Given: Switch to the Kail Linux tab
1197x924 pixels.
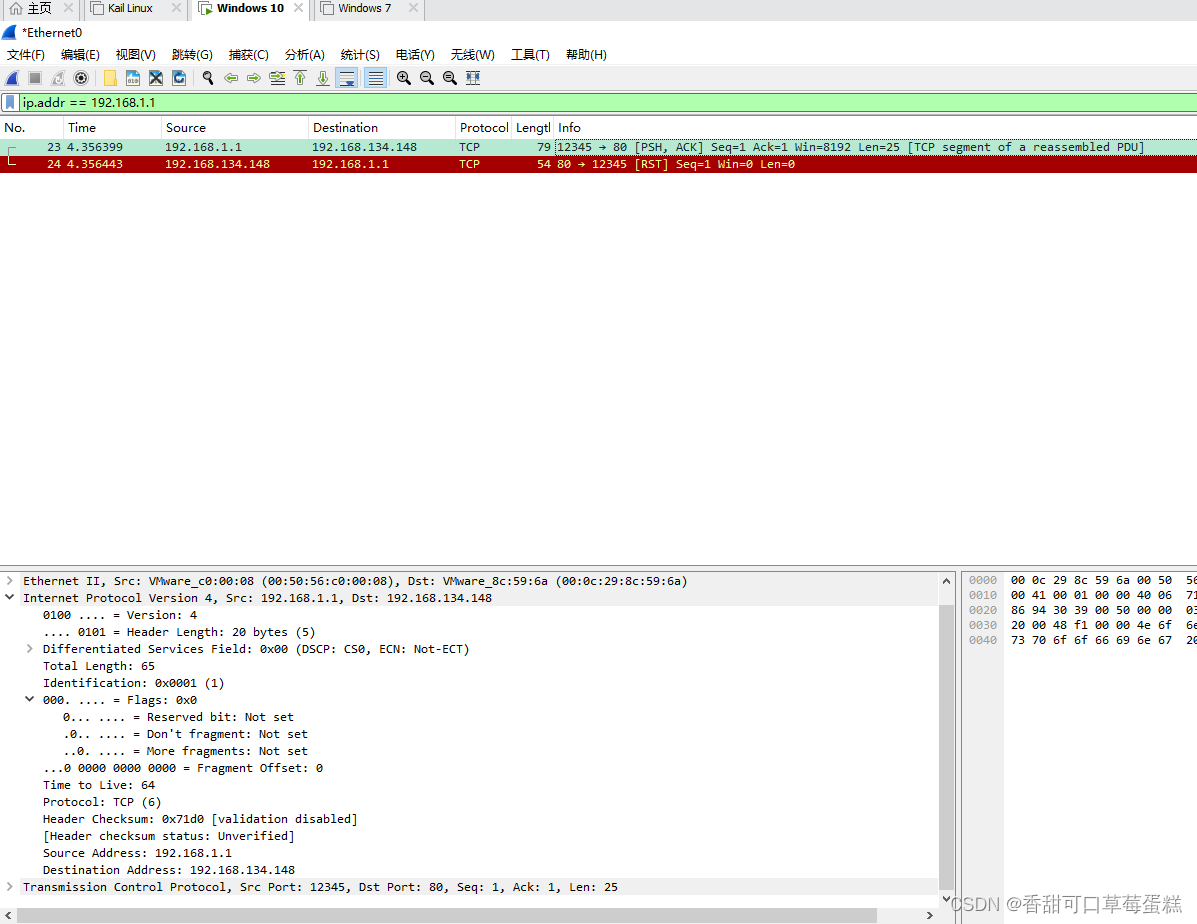Looking at the screenshot, I should [130, 9].
